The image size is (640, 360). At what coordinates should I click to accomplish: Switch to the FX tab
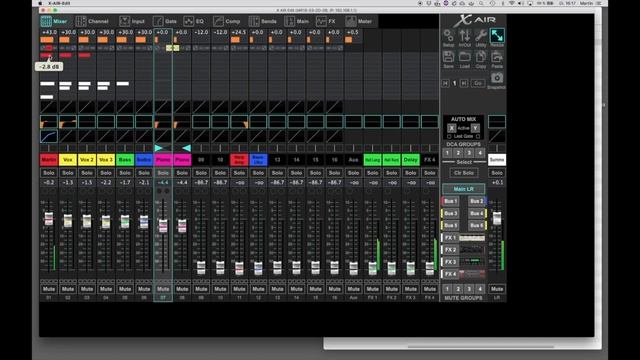click(x=326, y=21)
